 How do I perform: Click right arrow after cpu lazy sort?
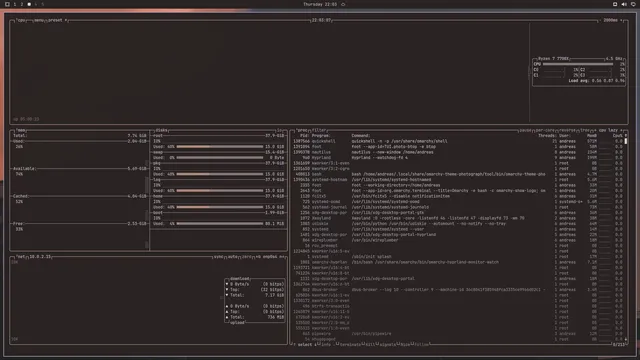(x=621, y=130)
